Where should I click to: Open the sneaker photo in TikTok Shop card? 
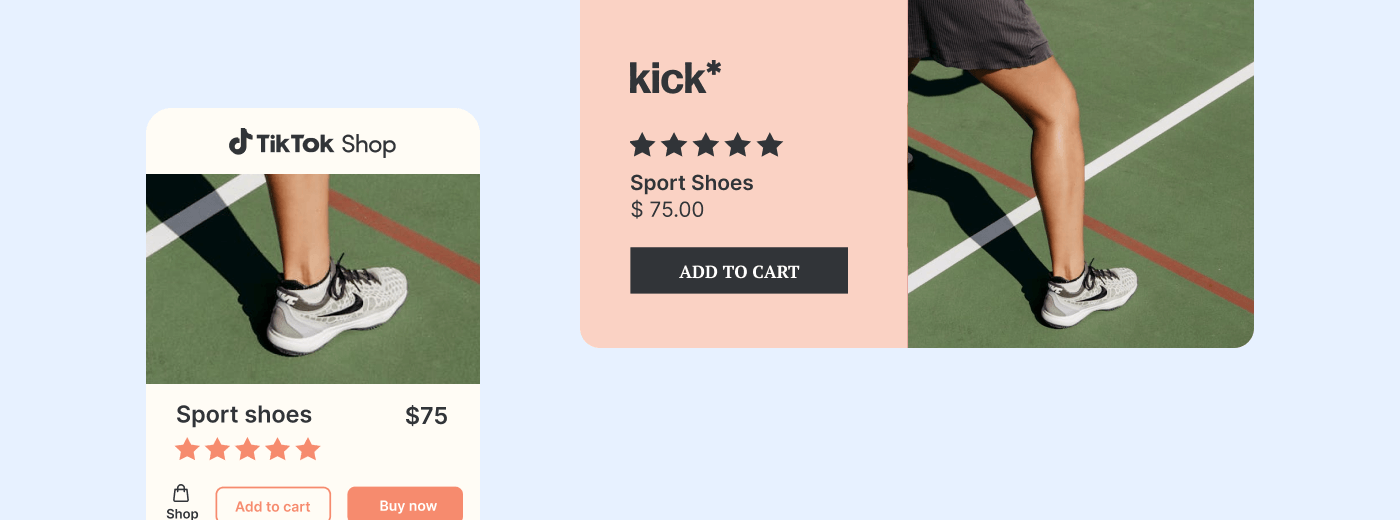click(313, 279)
